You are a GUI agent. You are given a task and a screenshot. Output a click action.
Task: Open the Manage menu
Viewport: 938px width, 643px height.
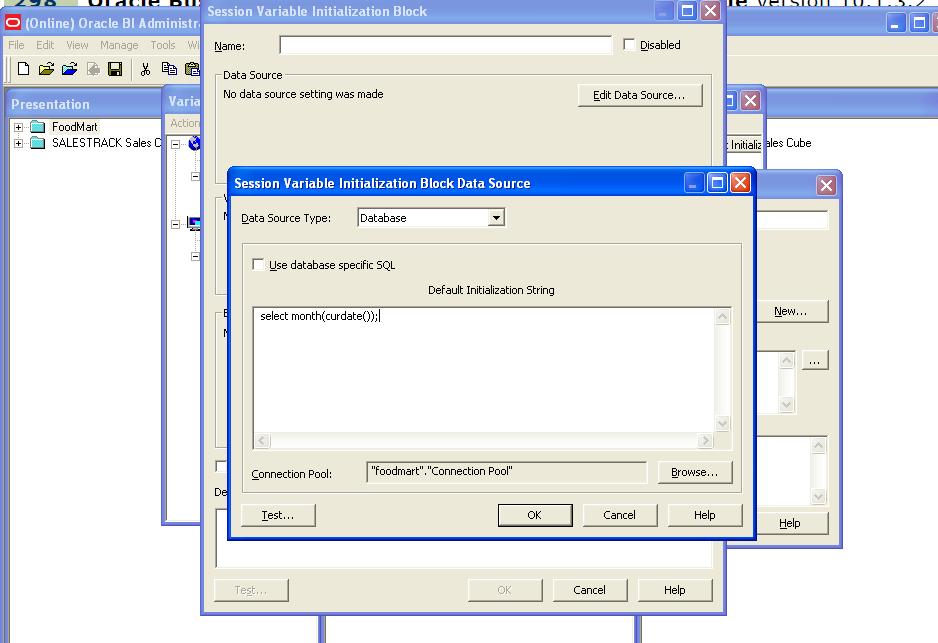(x=119, y=45)
